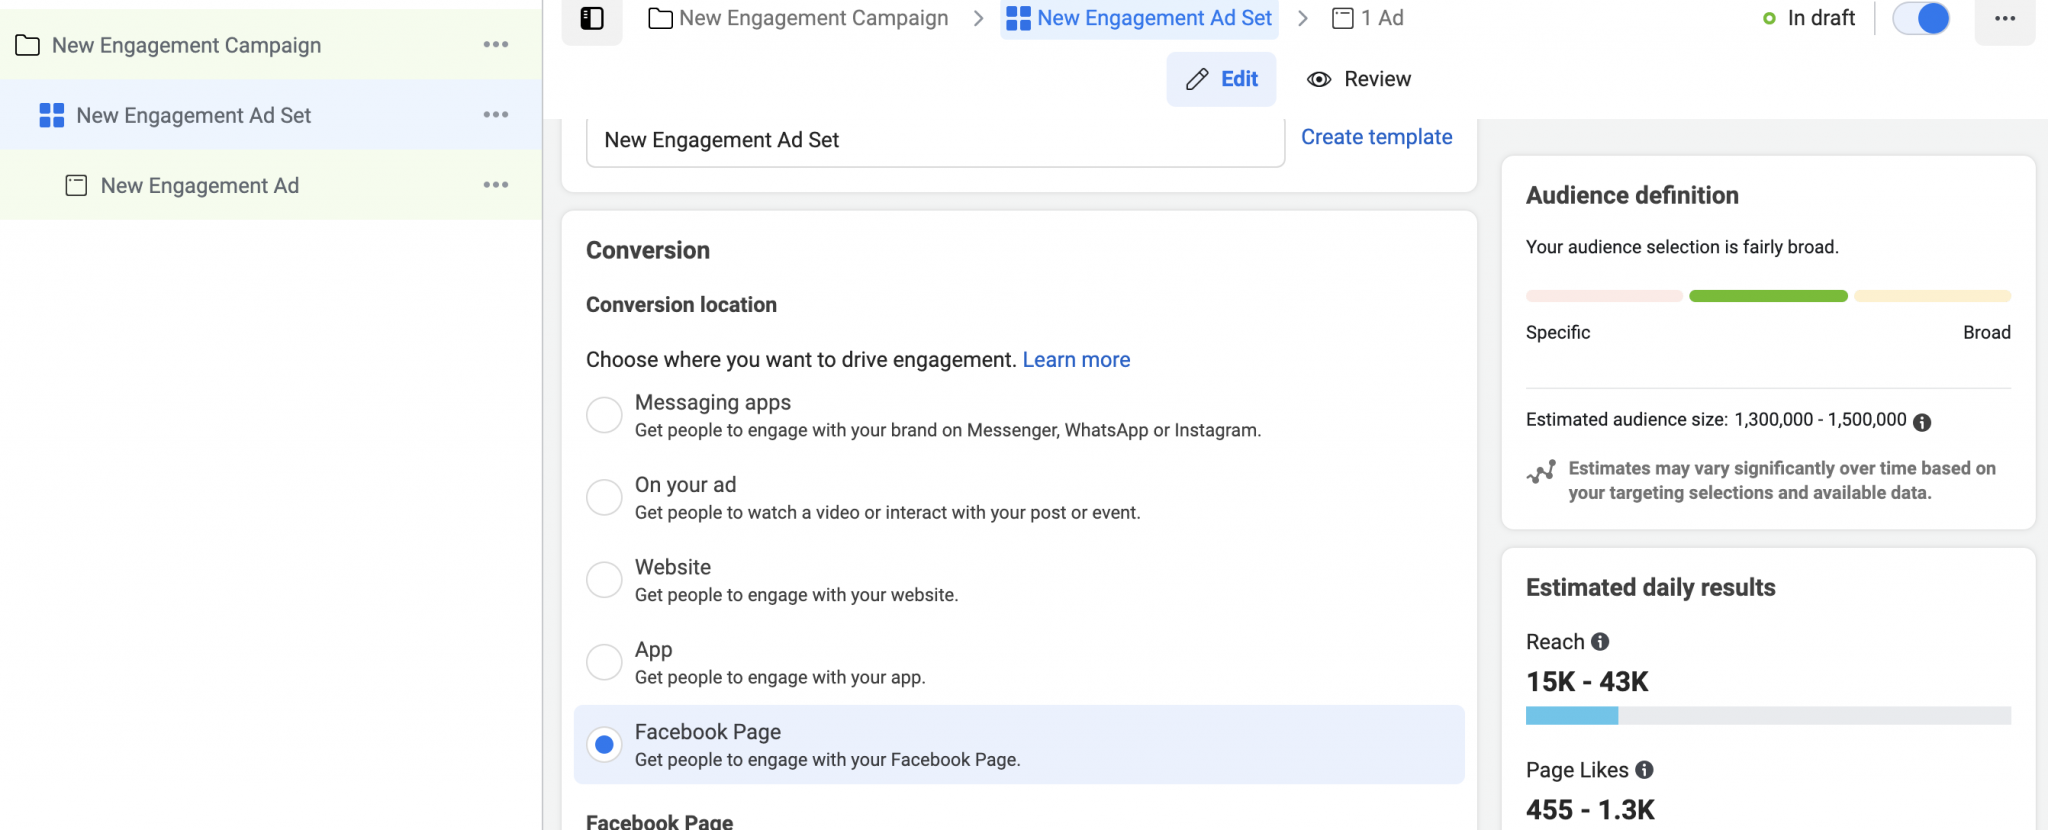Switch to the Edit tab
The height and width of the screenshot is (830, 2048).
tap(1221, 79)
